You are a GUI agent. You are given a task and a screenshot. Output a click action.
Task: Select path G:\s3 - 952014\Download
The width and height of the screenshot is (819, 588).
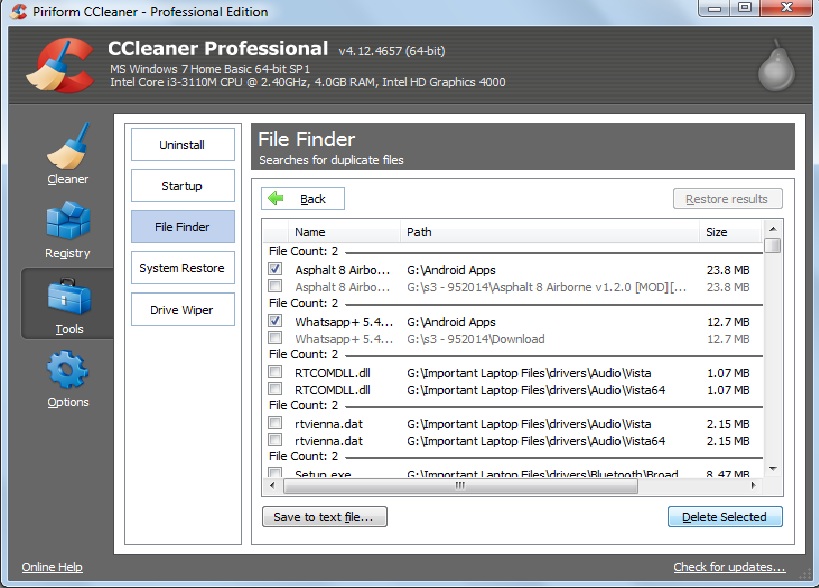point(476,339)
